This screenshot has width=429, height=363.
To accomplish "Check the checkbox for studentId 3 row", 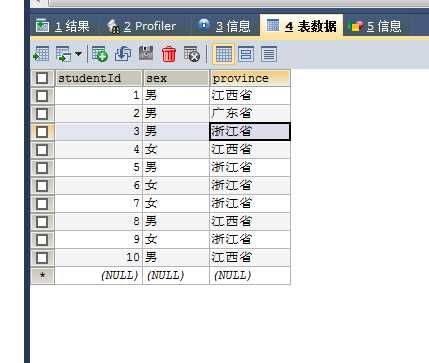I will click(42, 132).
